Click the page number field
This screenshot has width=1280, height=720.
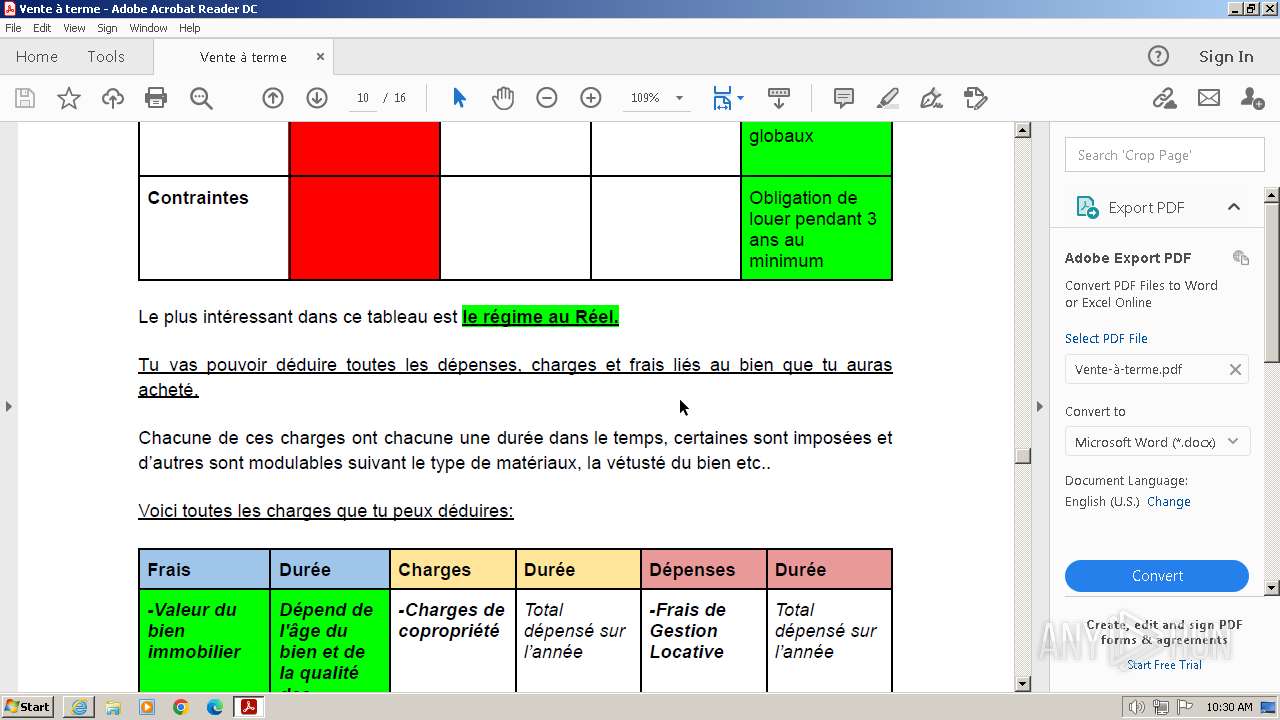(x=363, y=98)
